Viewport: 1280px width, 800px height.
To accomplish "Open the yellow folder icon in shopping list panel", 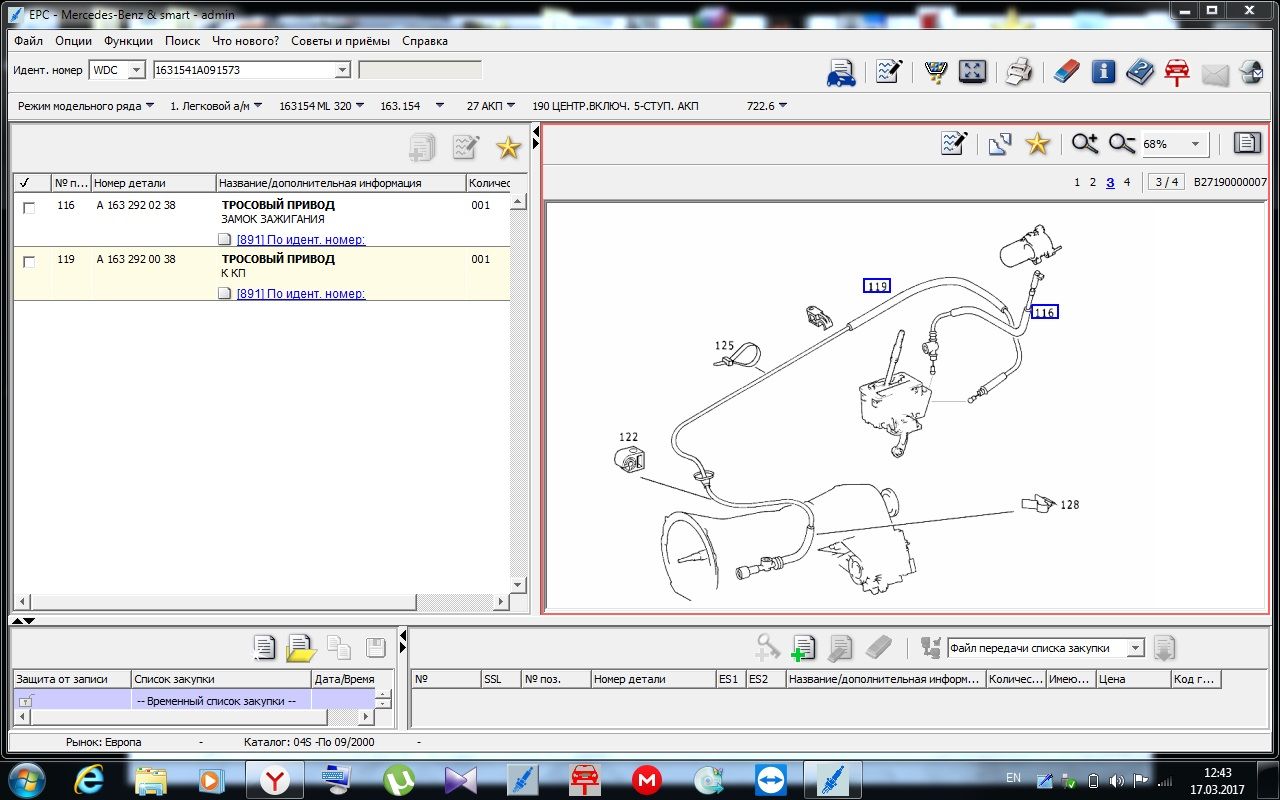I will tap(300, 648).
